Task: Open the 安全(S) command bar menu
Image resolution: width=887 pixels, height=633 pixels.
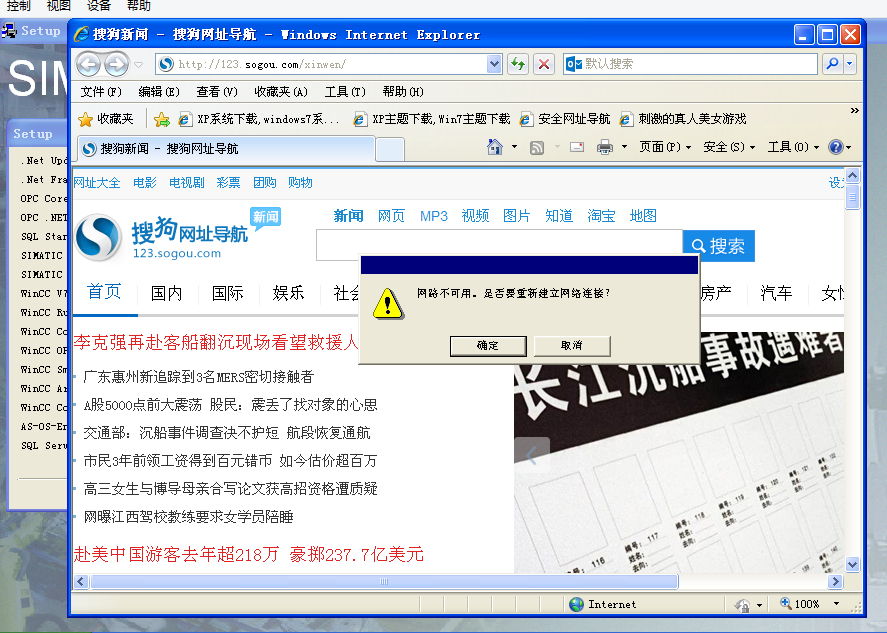Action: tap(729, 147)
